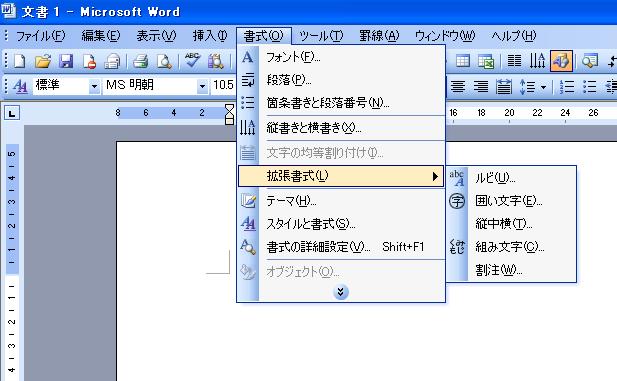Viewport: 617px width, 381px height.
Task: Select 組み文字(C)... in submenu
Action: coord(511,247)
